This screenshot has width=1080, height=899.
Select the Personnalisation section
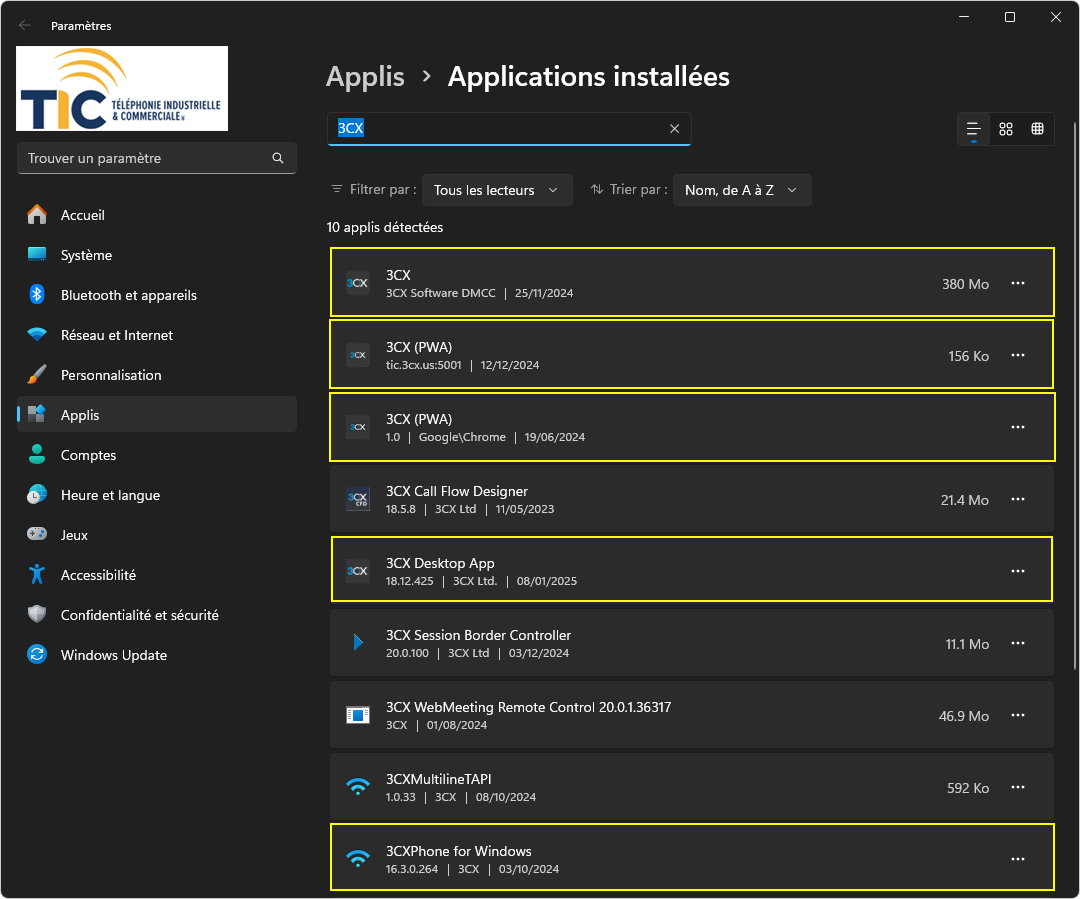pos(156,375)
